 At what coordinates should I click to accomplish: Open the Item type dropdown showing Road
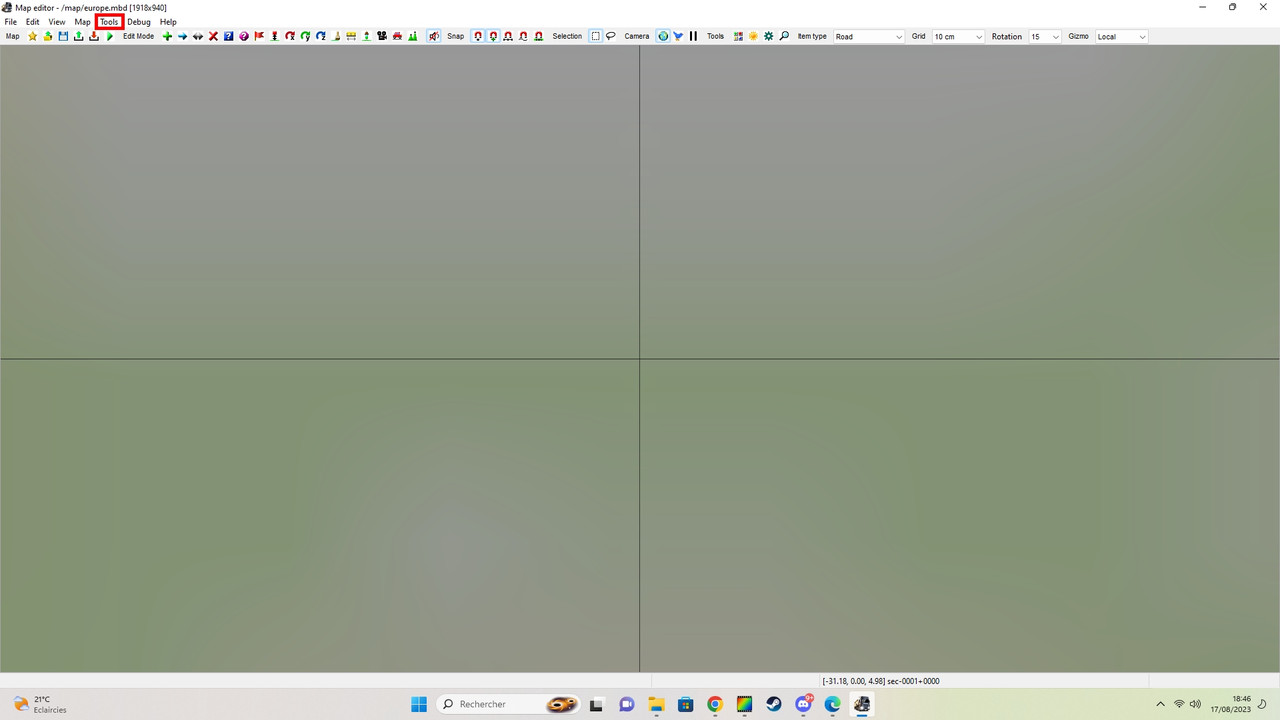(869, 36)
